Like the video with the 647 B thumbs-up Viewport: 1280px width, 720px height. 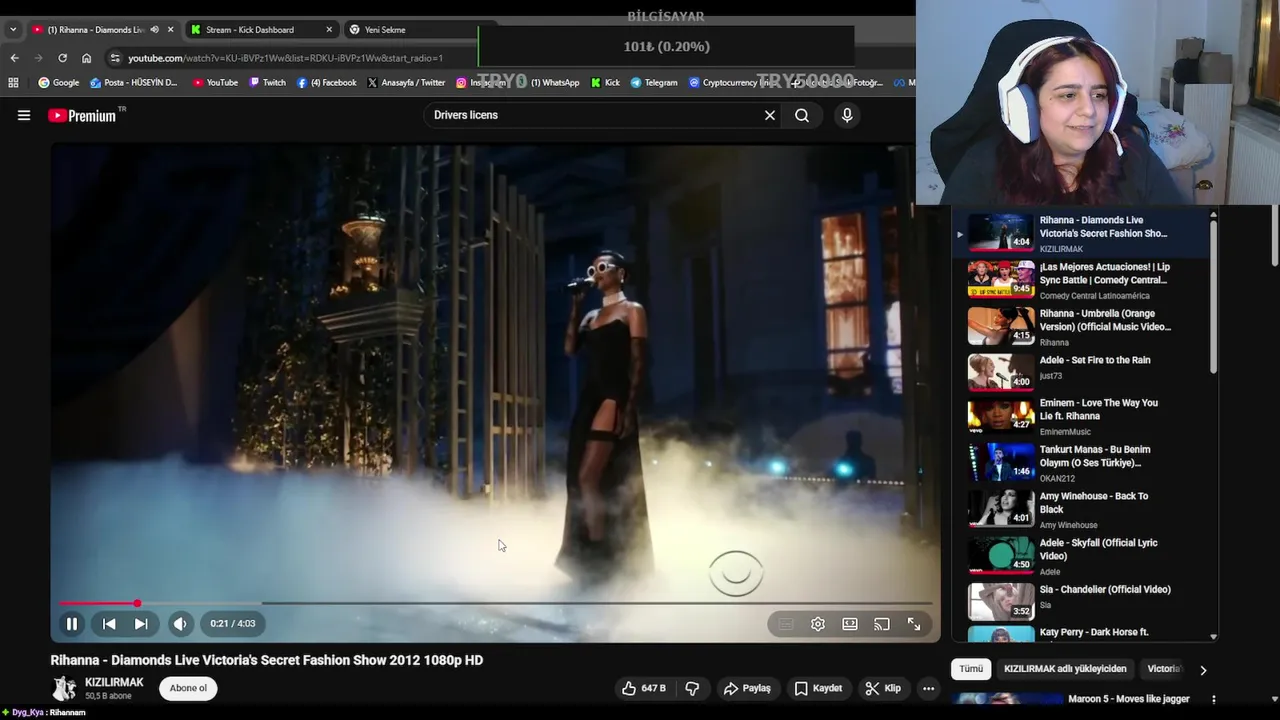pos(644,688)
